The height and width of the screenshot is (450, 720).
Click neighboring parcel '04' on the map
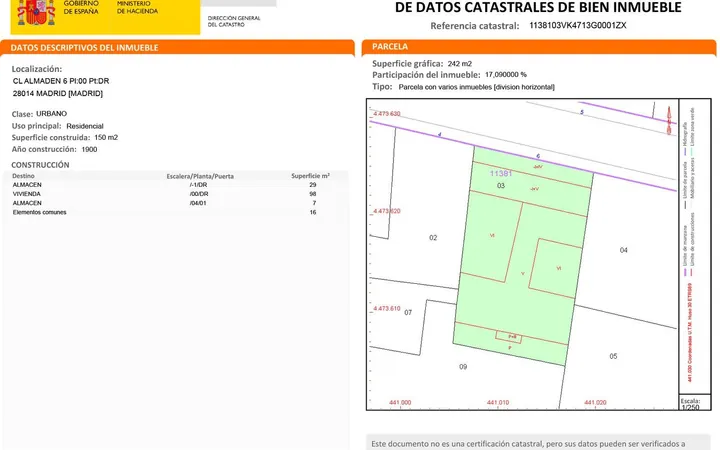624,250
